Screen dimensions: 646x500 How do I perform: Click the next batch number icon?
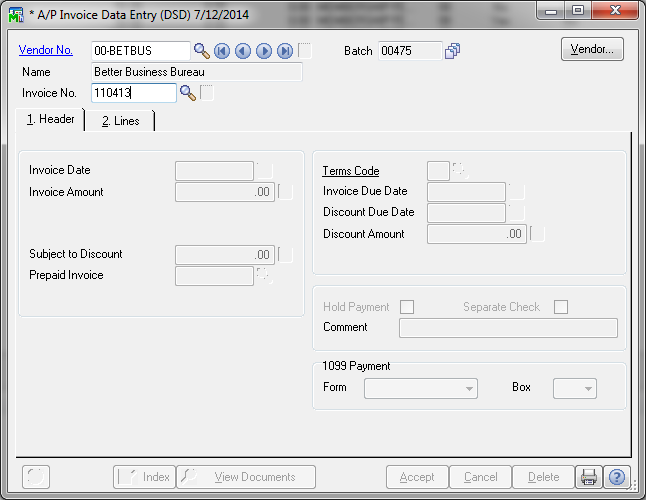point(453,51)
